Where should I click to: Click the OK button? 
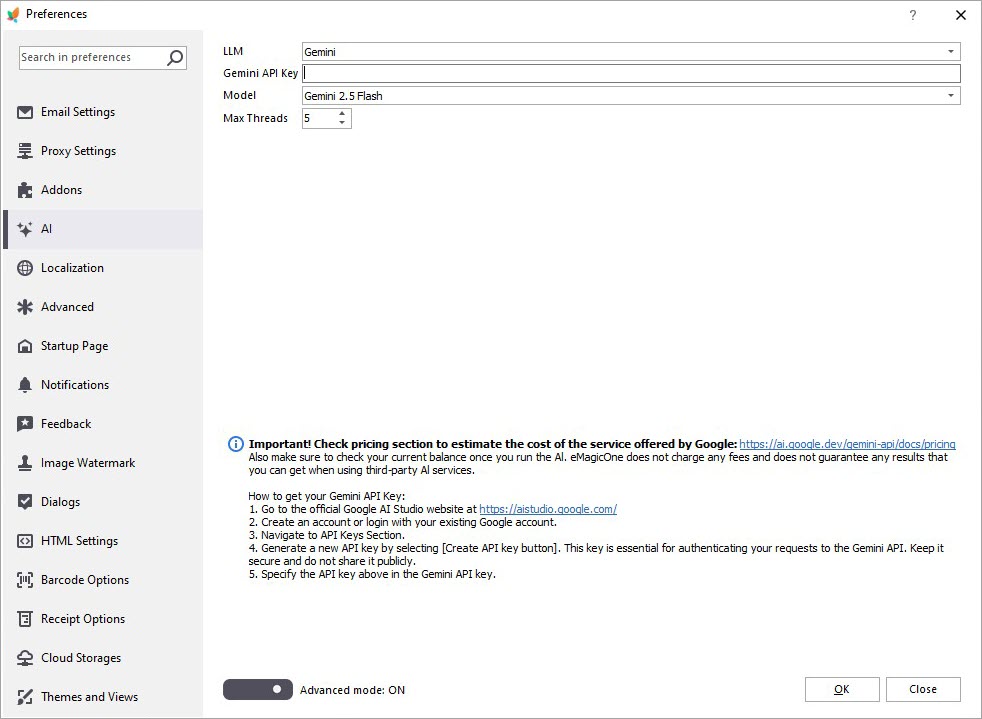click(842, 690)
